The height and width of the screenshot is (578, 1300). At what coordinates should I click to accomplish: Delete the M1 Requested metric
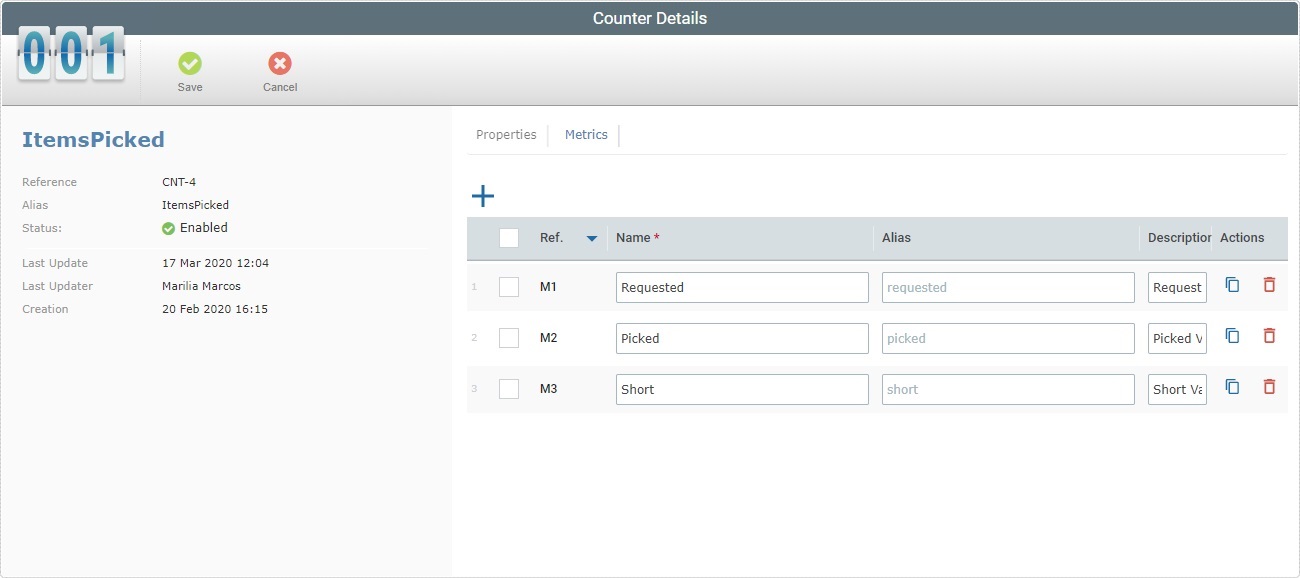pos(1269,285)
